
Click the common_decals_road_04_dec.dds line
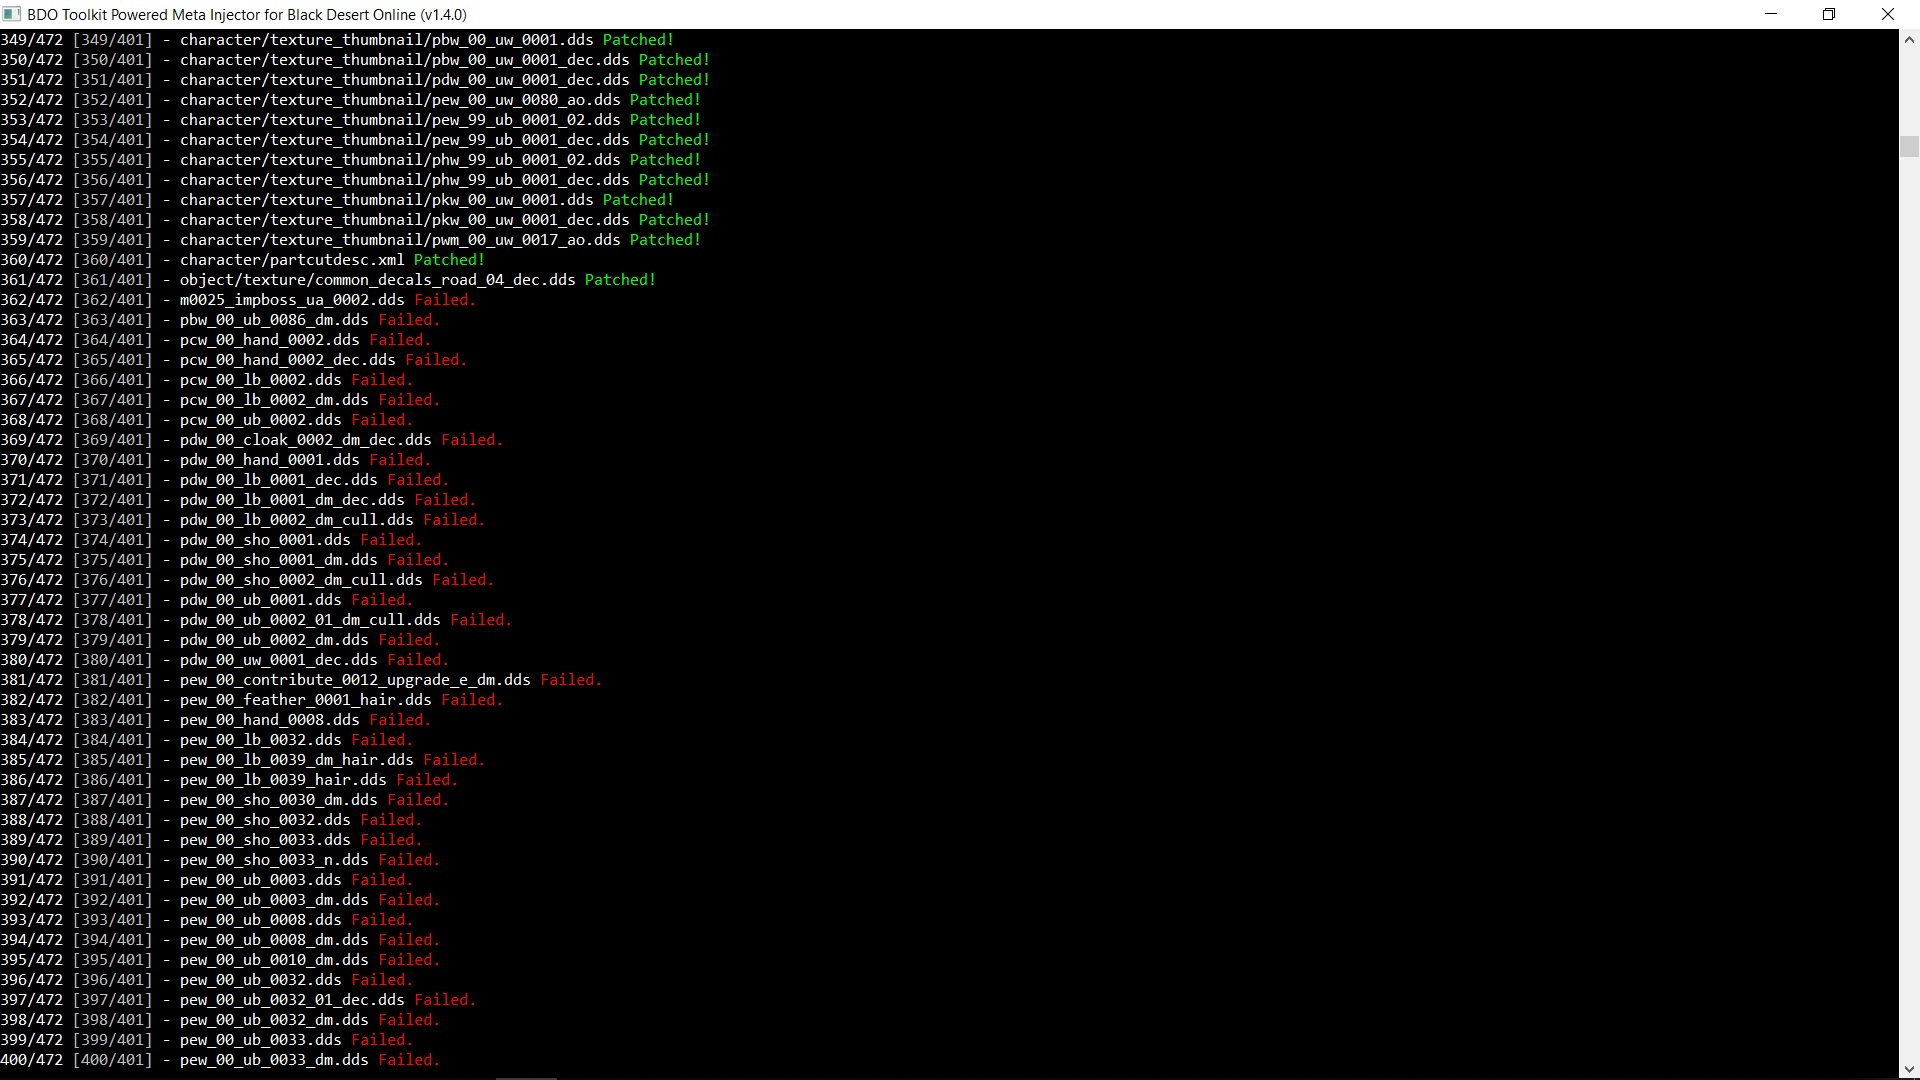(x=377, y=280)
